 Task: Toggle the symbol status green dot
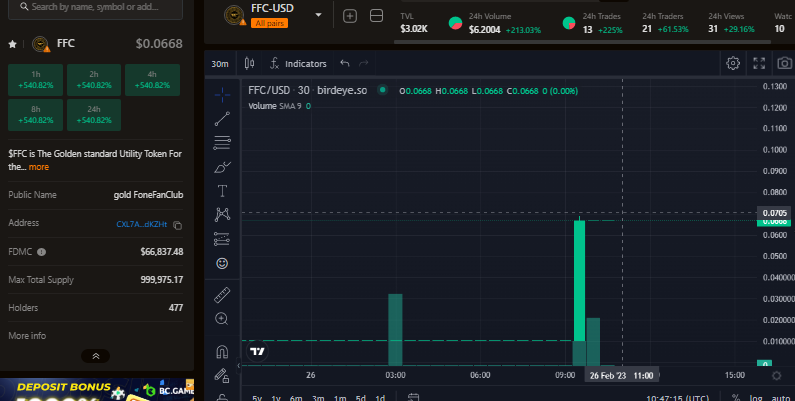click(x=383, y=90)
